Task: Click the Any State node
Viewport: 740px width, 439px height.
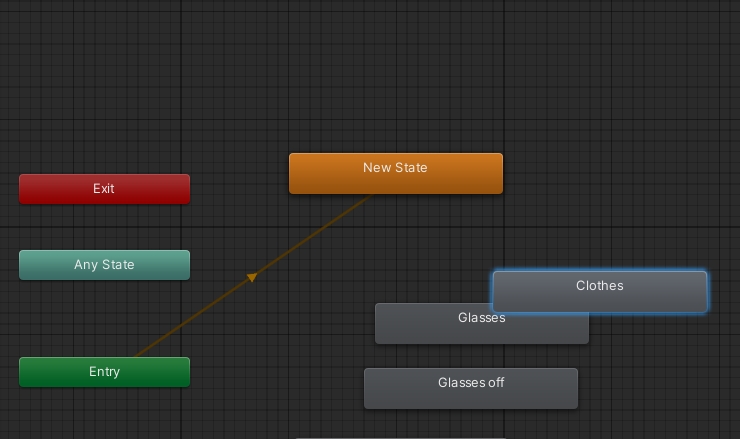Action: (104, 265)
